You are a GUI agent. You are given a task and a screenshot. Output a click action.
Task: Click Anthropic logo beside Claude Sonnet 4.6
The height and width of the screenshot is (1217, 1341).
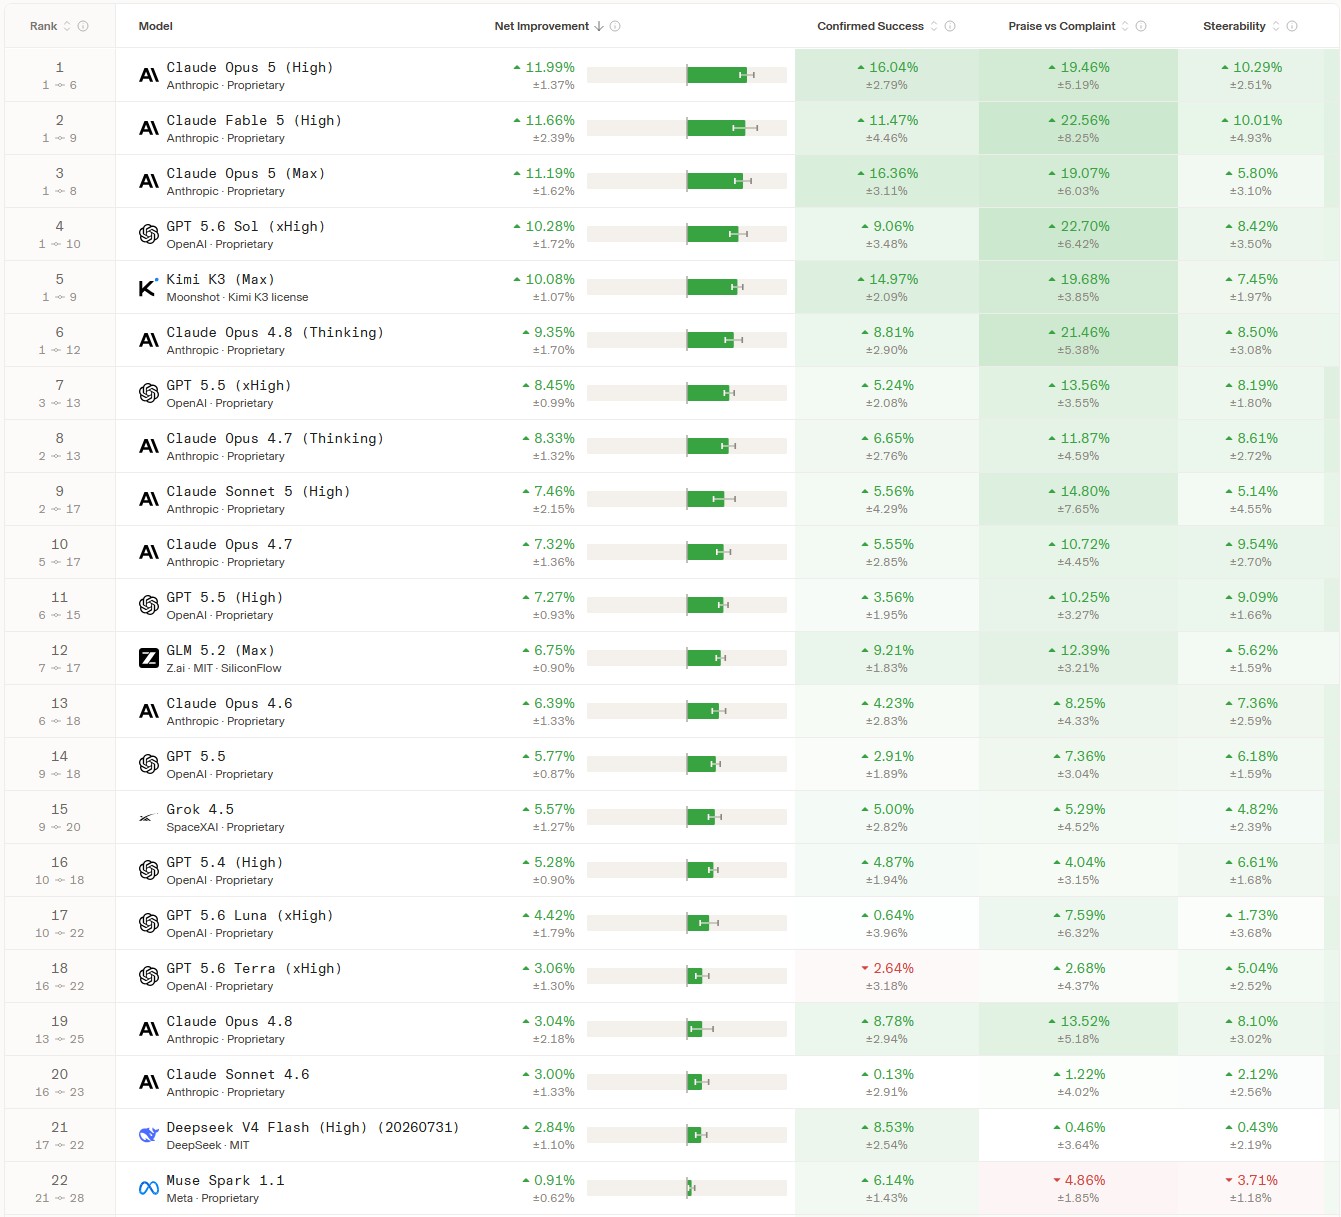[149, 1082]
